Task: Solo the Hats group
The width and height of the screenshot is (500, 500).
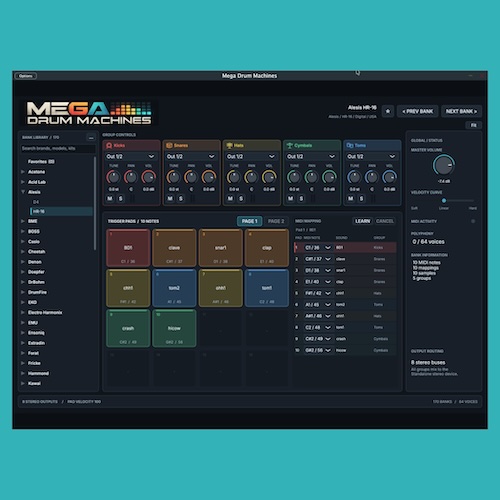Action: point(241,199)
